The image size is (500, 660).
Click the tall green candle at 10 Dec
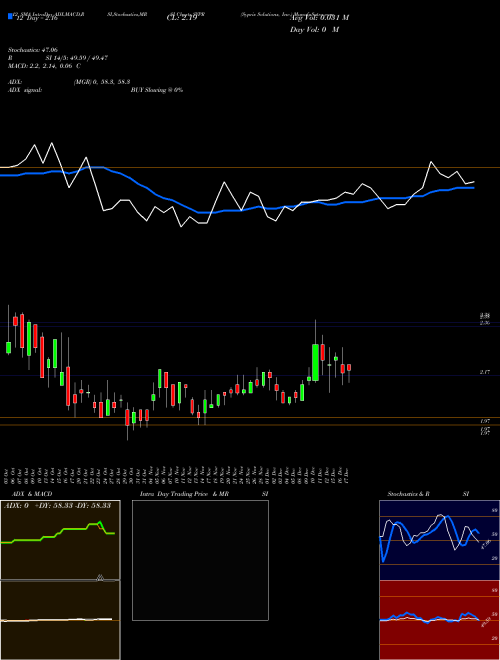click(x=315, y=362)
